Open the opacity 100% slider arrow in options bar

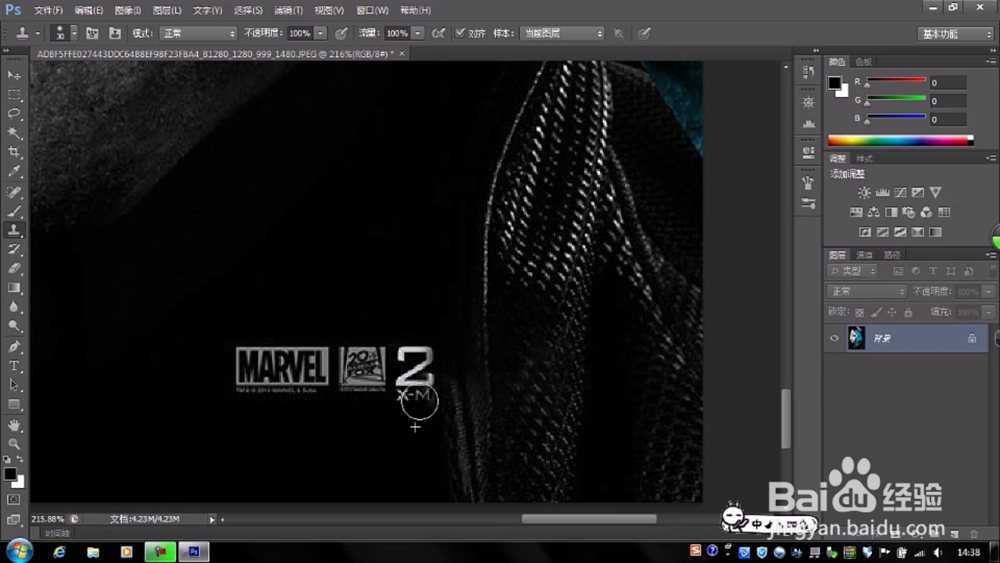coord(321,33)
